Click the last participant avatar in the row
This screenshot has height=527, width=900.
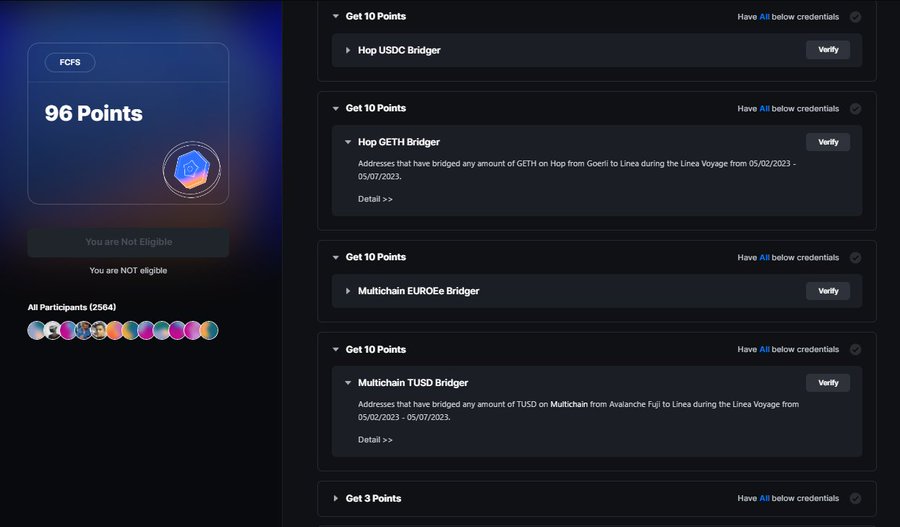click(x=209, y=330)
